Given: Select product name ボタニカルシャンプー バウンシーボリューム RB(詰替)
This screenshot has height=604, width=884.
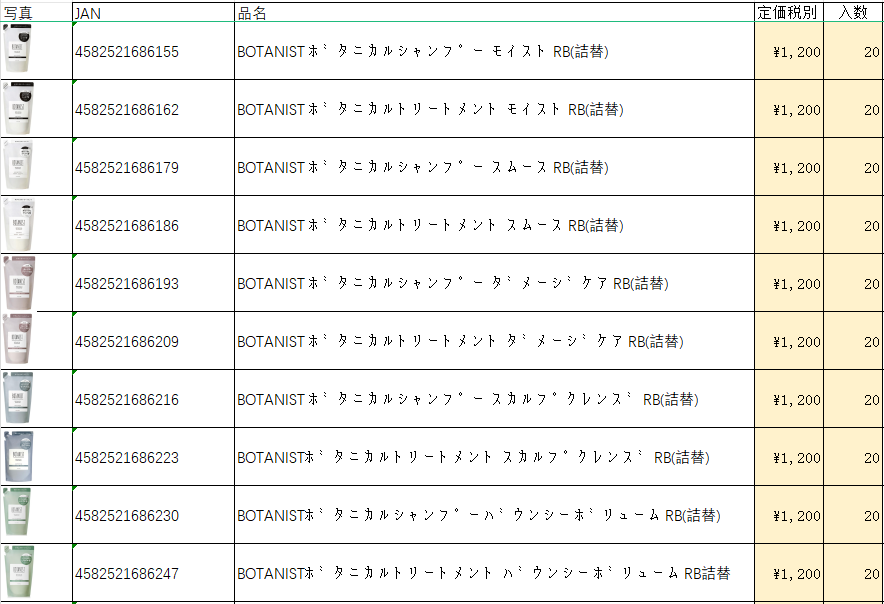Looking at the screenshot, I should [x=494, y=515].
